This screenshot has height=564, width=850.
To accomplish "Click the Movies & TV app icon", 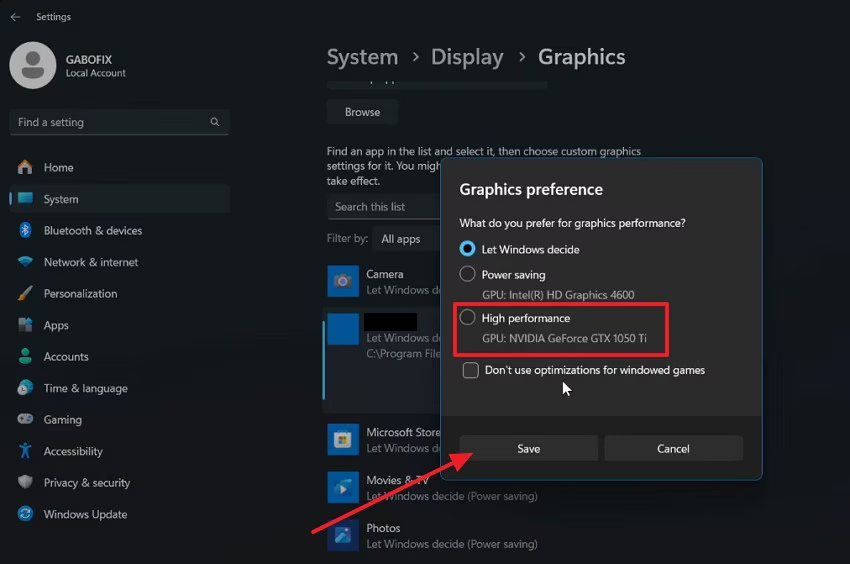I will coord(343,487).
